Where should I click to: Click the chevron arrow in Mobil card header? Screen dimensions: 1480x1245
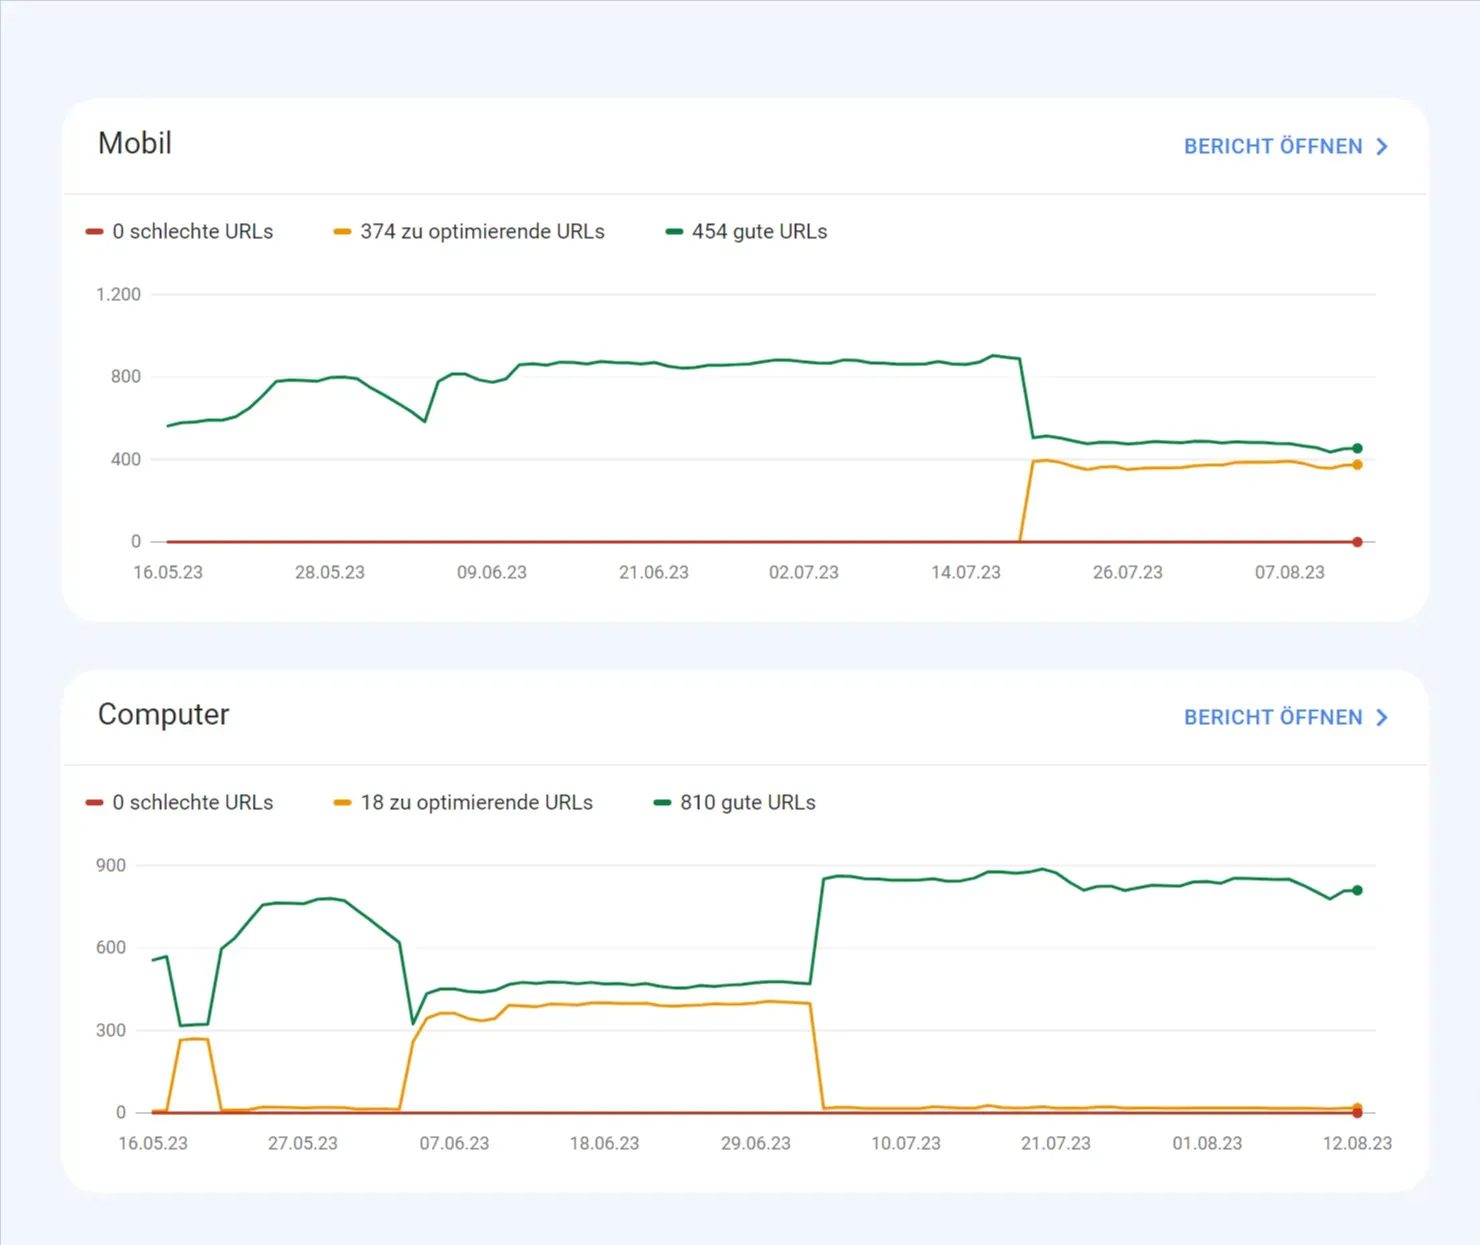pos(1382,146)
